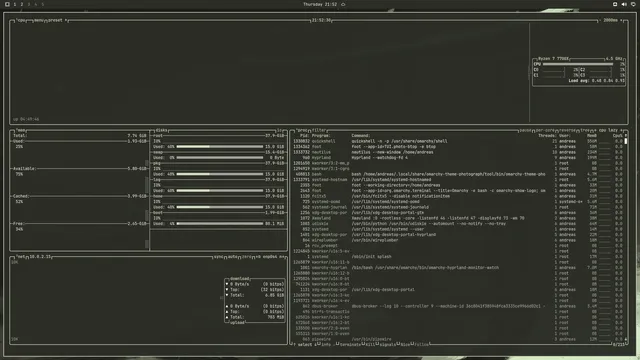Viewport: 640px width, 360px height.
Task: Select the wireplumber process row
Action: pos(457,240)
